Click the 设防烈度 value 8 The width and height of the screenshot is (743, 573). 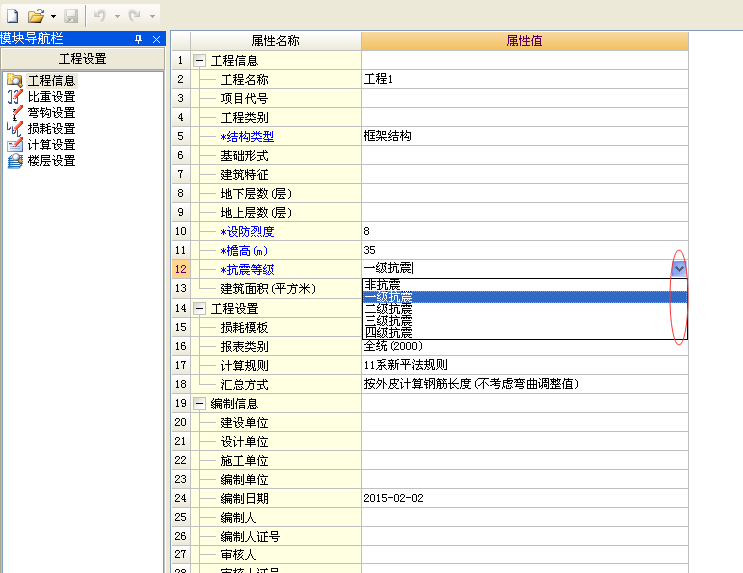click(x=525, y=231)
